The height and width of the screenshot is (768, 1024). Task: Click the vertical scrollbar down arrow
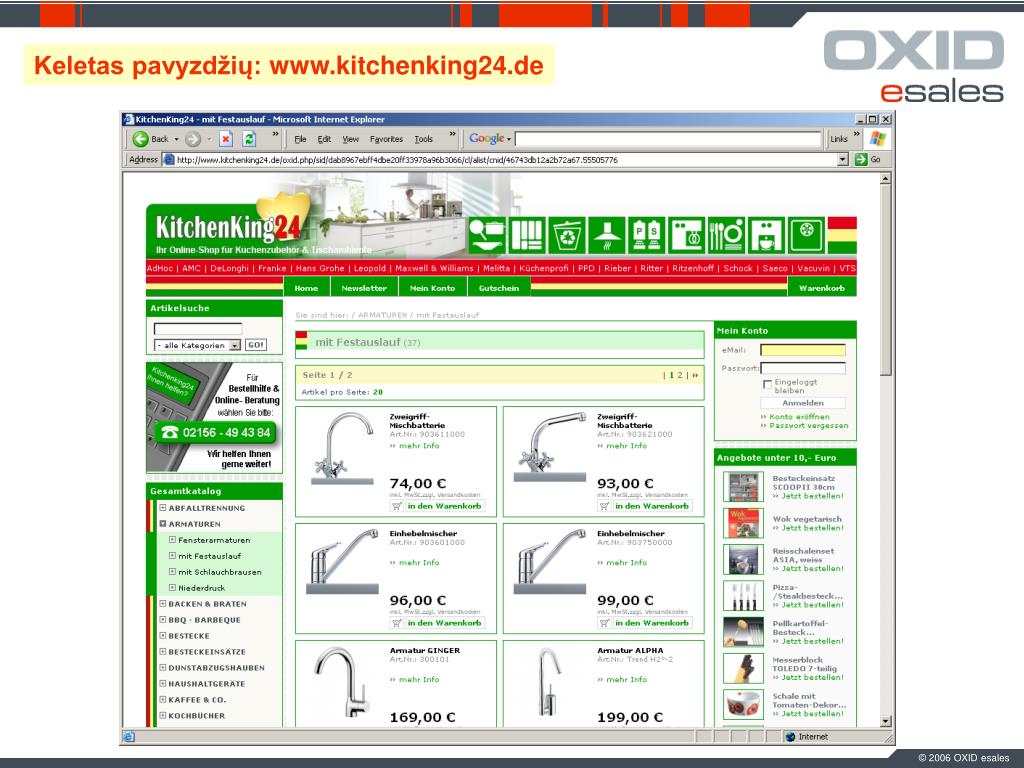pyautogui.click(x=886, y=721)
